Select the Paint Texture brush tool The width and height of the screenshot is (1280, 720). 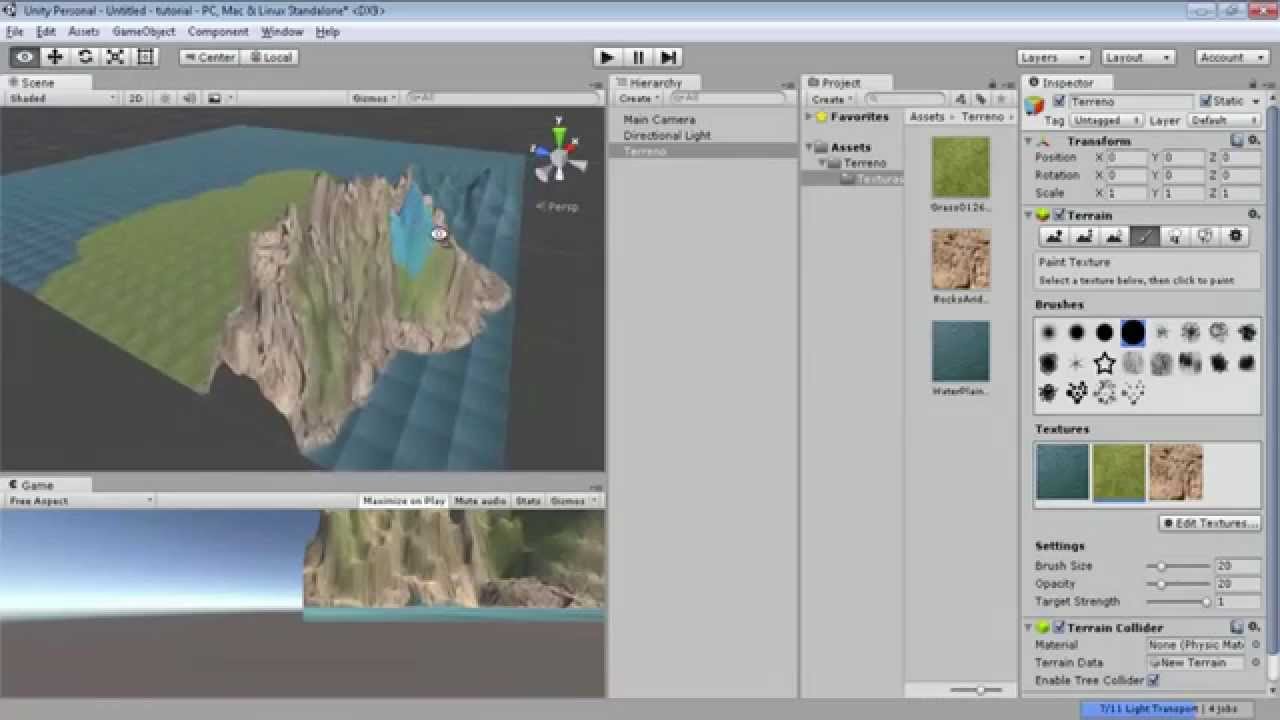click(x=1144, y=237)
